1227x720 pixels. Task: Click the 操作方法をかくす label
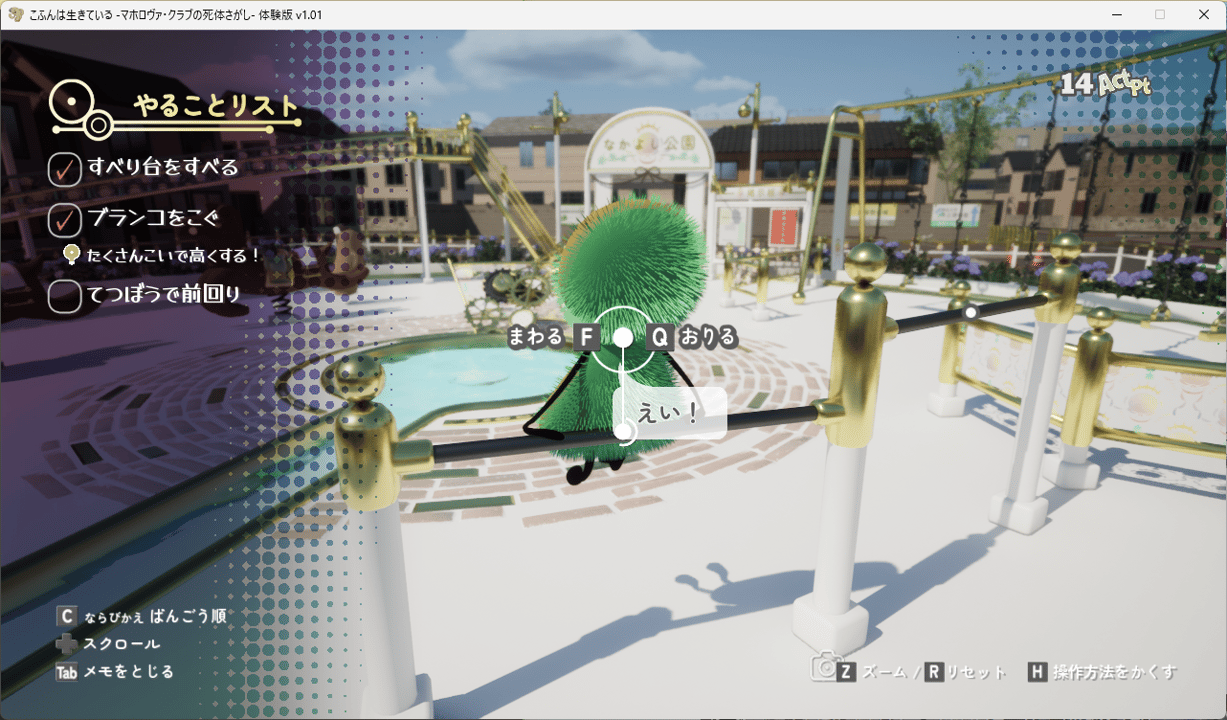pyautogui.click(x=1115, y=672)
